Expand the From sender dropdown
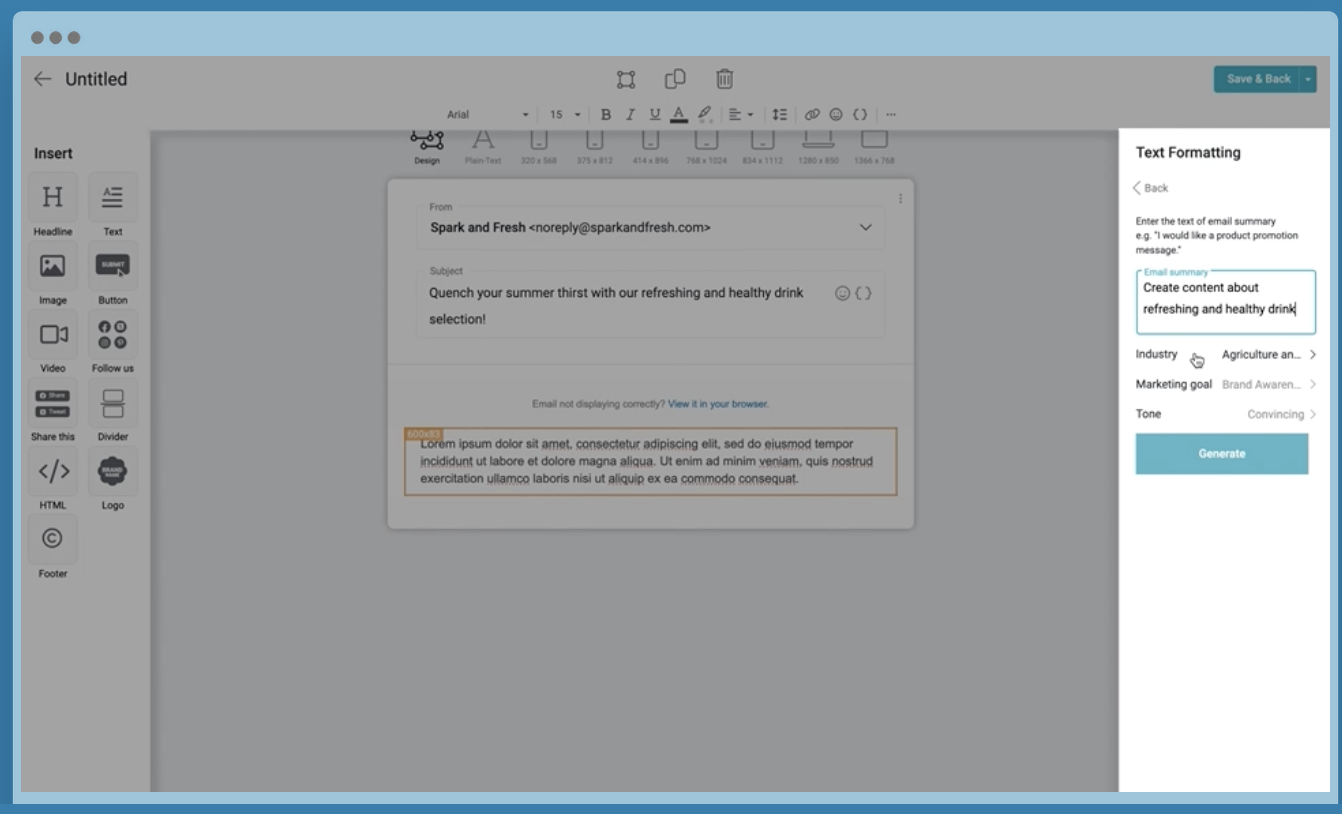Image resolution: width=1342 pixels, height=814 pixels. point(865,227)
